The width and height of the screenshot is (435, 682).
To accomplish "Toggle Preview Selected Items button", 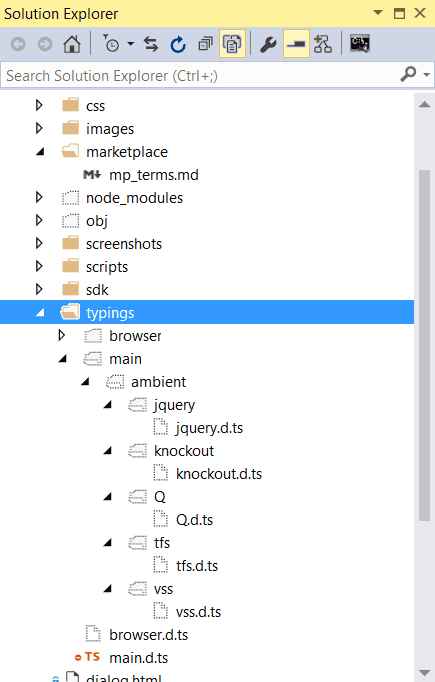I will [x=296, y=43].
